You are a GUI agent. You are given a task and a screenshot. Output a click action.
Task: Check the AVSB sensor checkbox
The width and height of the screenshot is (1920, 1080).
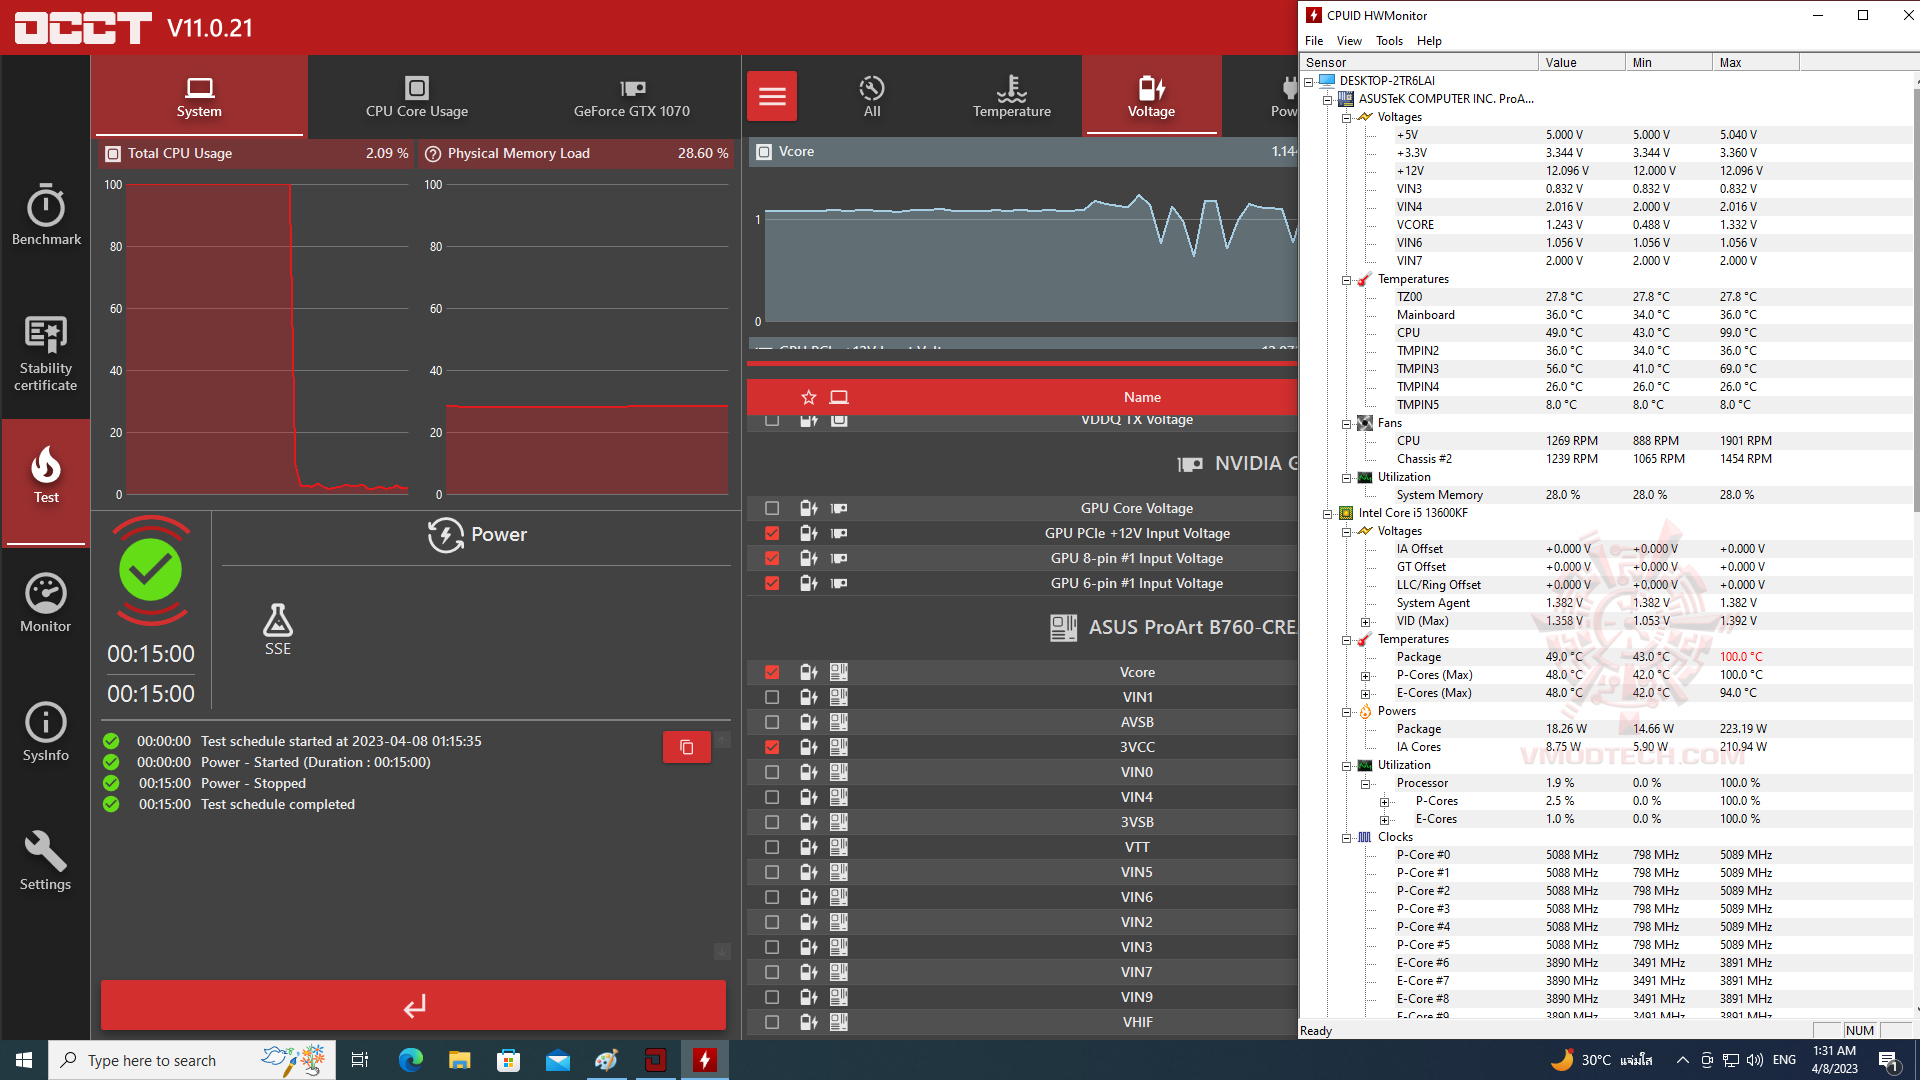(x=772, y=722)
